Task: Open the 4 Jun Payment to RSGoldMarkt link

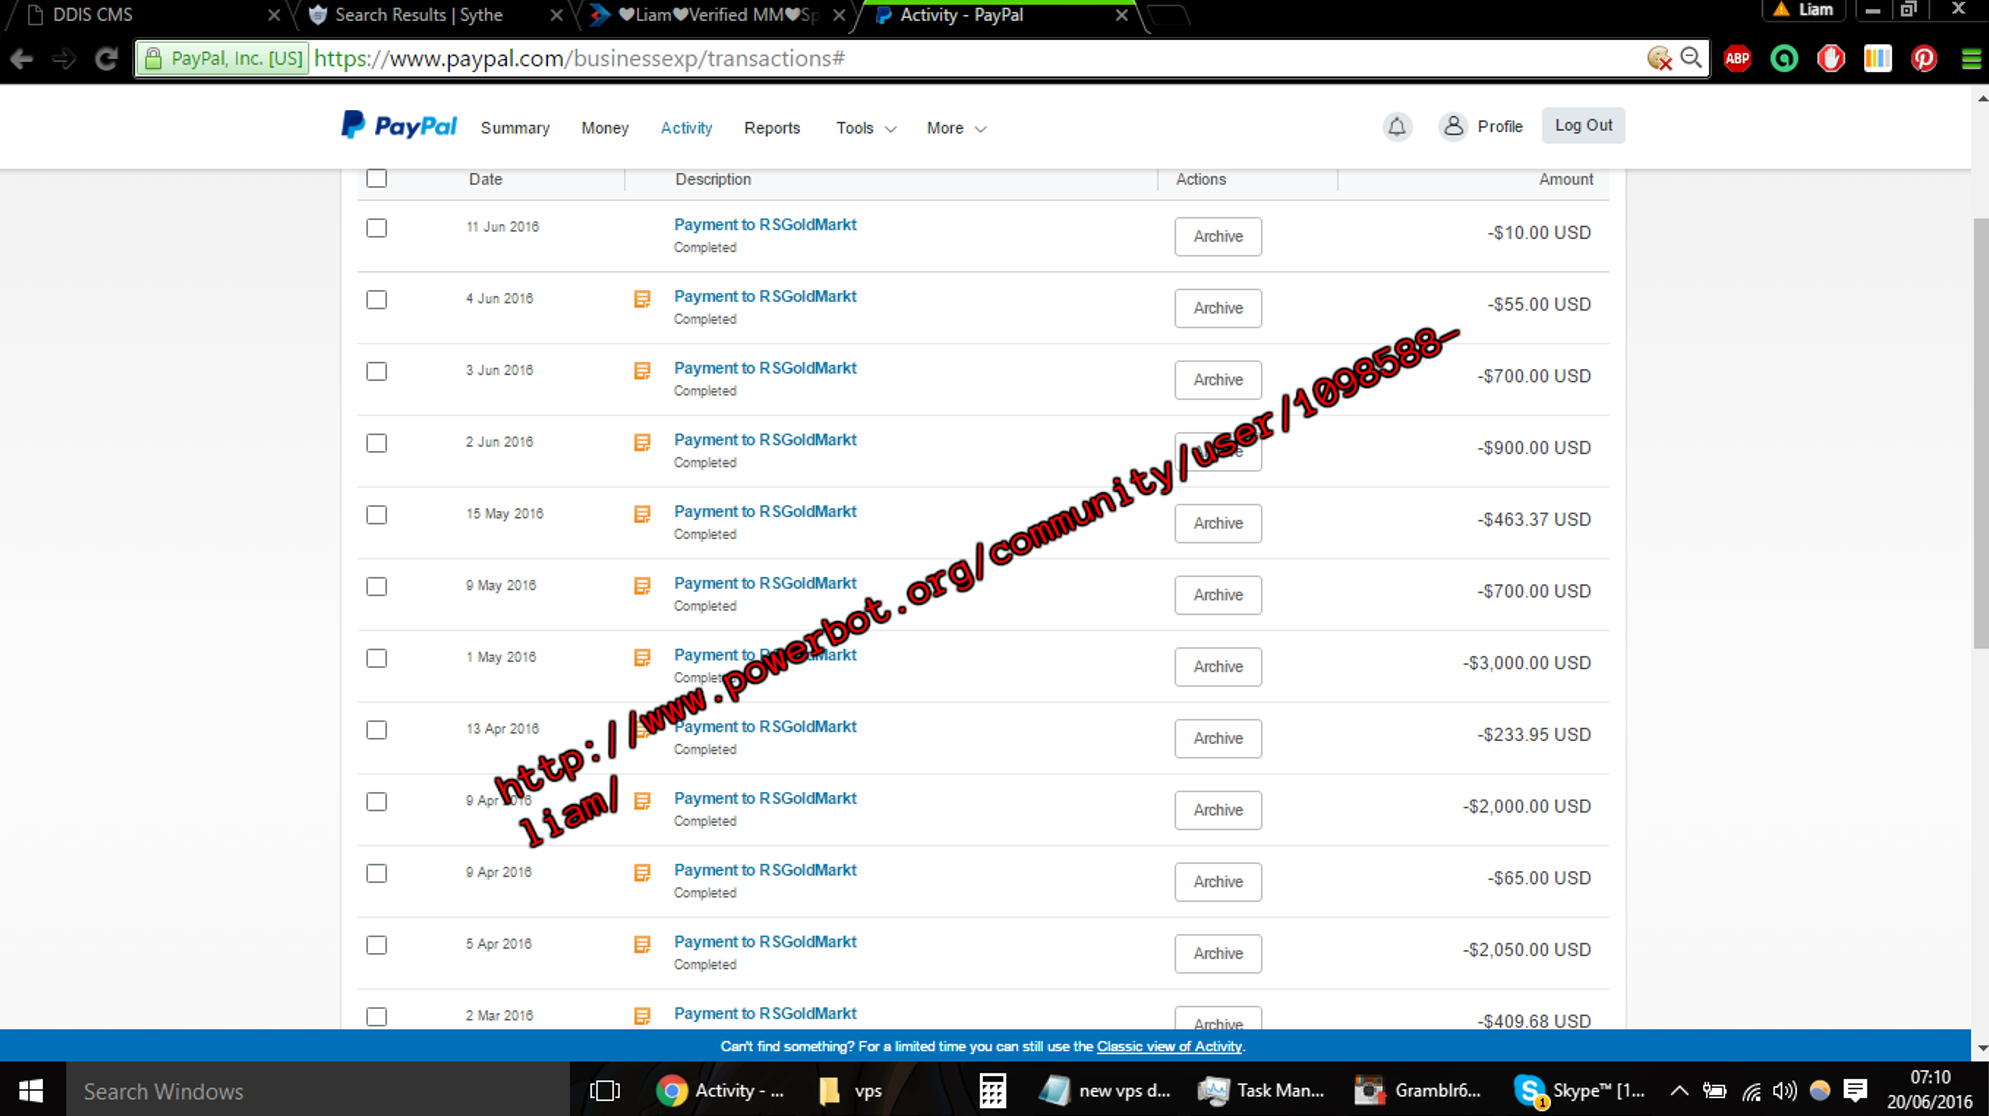Action: point(765,296)
